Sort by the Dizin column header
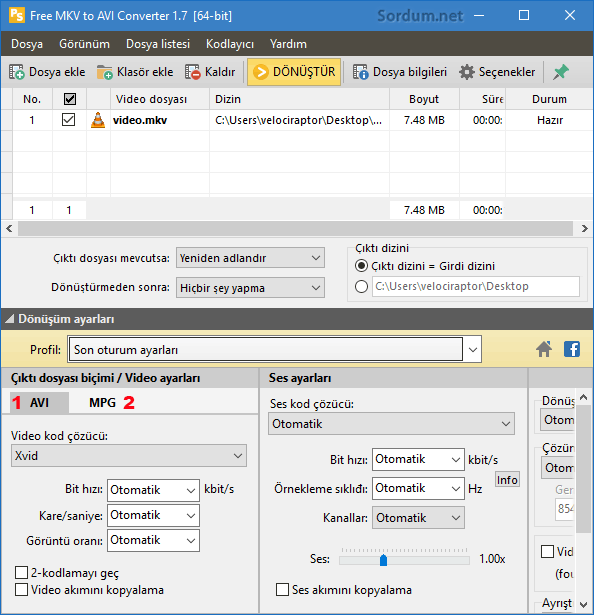The height and width of the screenshot is (615, 594). tap(299, 99)
